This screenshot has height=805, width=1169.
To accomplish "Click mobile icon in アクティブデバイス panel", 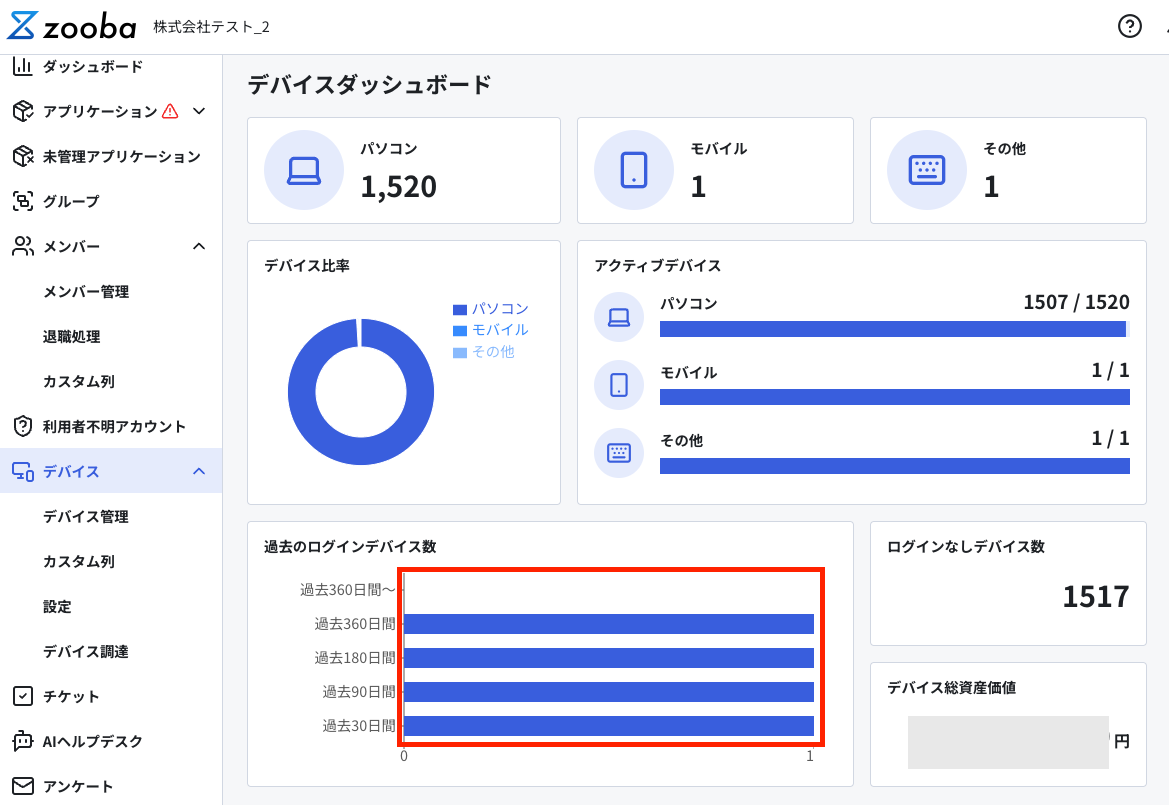I will pyautogui.click(x=619, y=385).
